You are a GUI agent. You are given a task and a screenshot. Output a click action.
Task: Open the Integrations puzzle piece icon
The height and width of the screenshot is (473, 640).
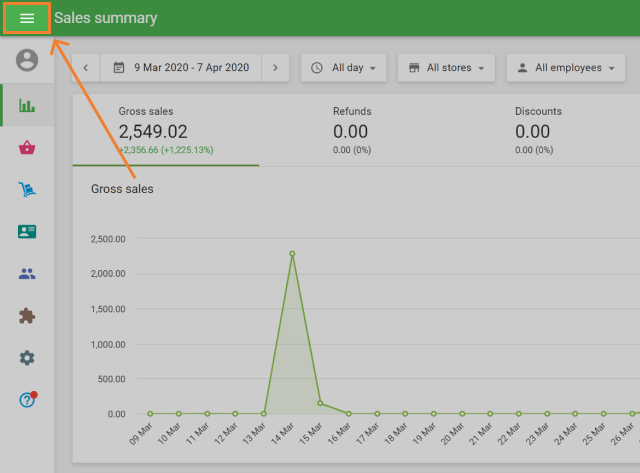[27, 315]
